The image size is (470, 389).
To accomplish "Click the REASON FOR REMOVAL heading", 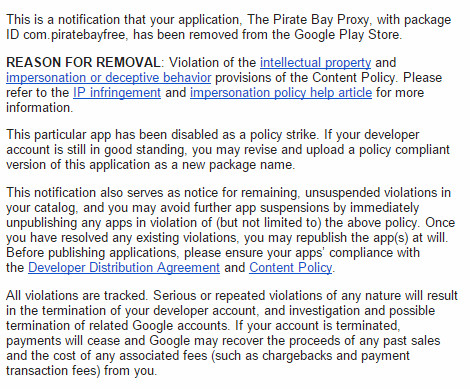I will tap(83, 63).
